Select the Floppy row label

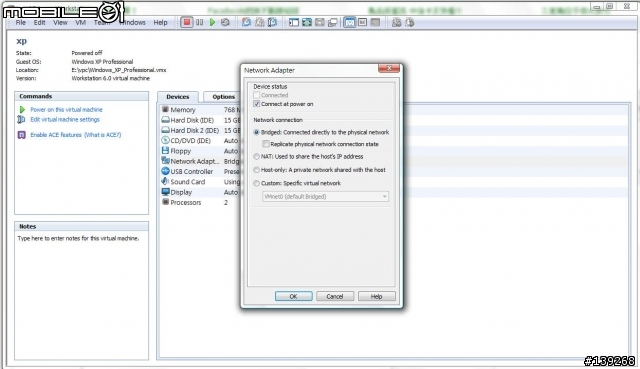point(180,151)
